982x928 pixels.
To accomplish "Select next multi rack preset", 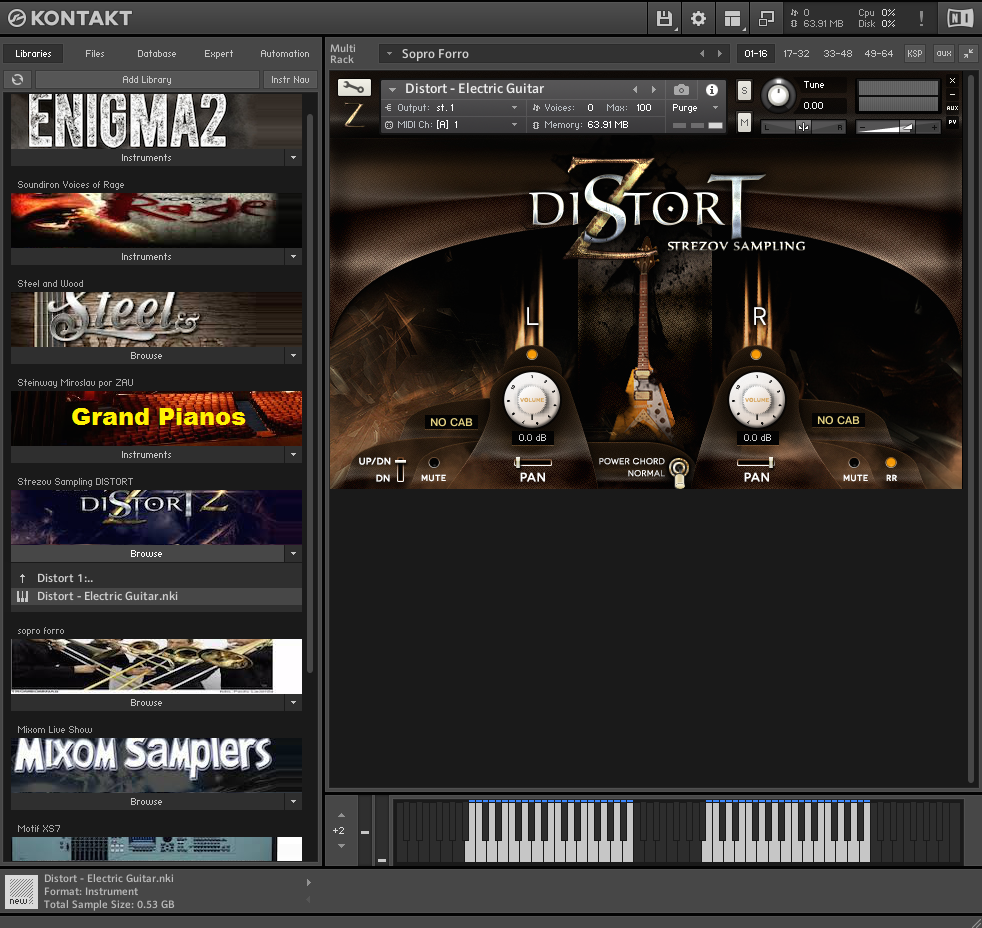I will click(x=720, y=54).
